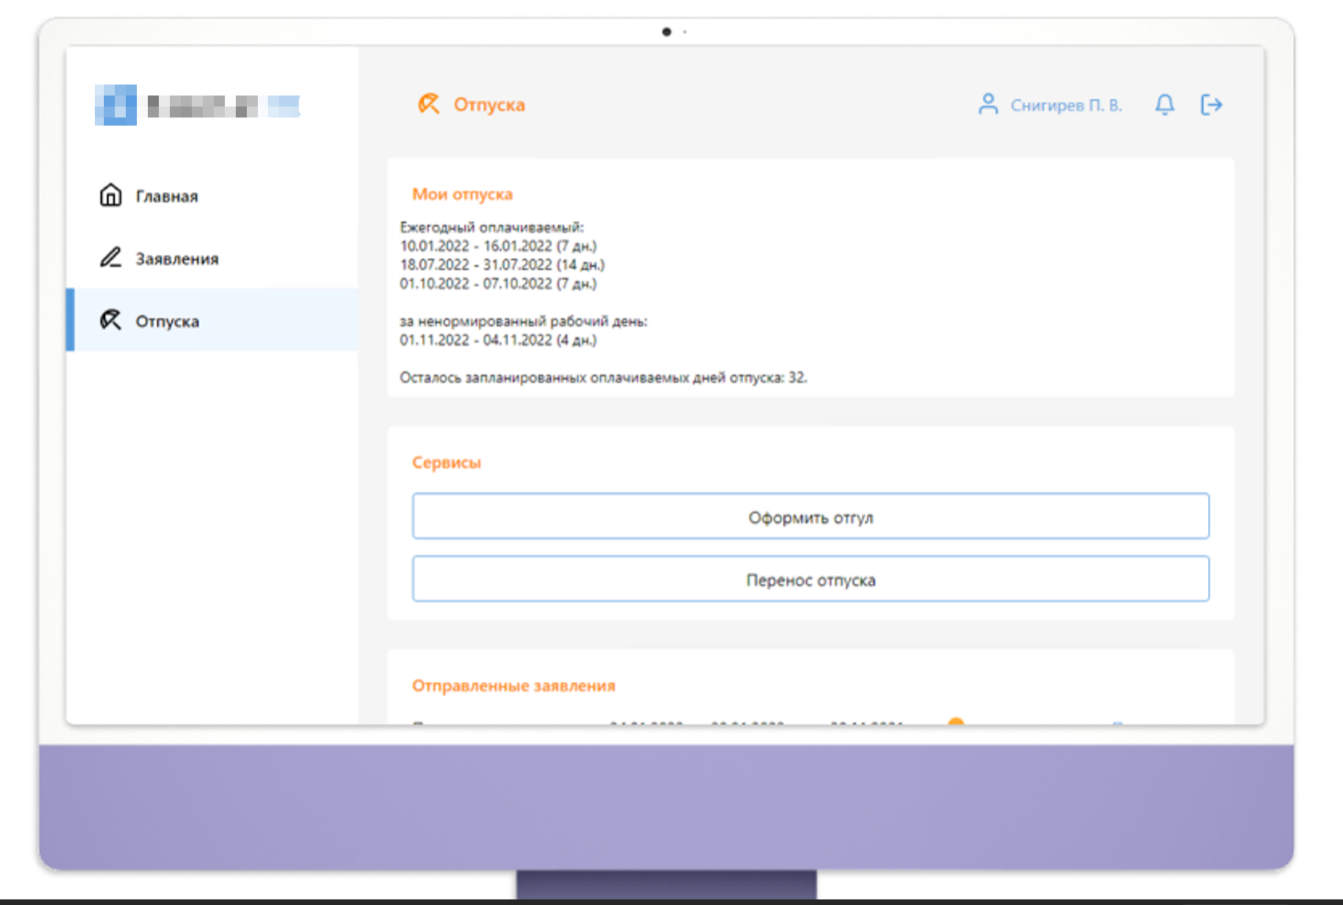1343x905 pixels.
Task: Click the blurred company logo
Action: click(x=198, y=105)
